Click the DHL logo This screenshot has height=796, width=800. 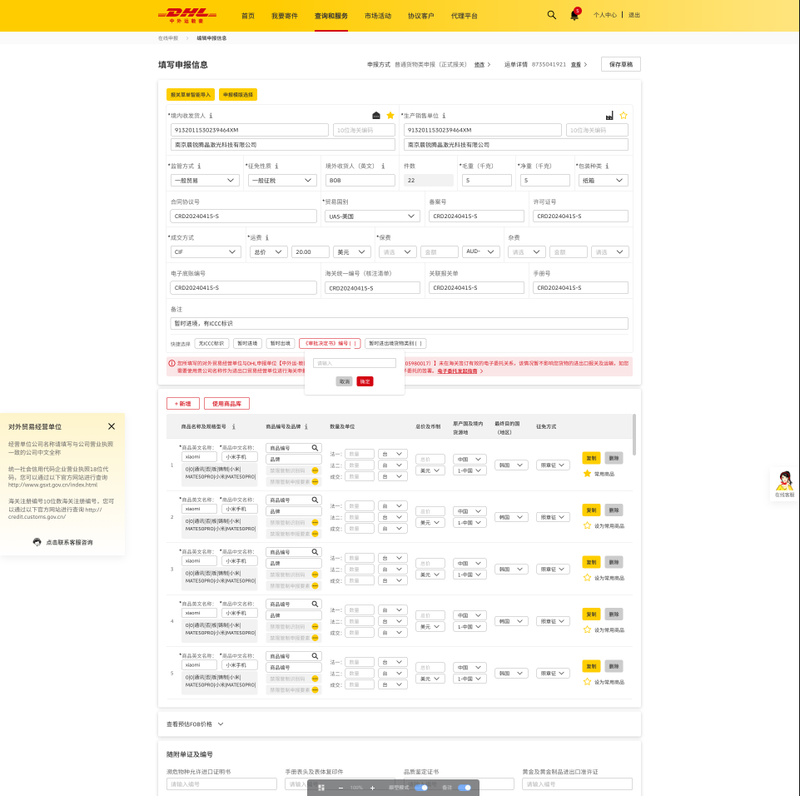(x=187, y=15)
